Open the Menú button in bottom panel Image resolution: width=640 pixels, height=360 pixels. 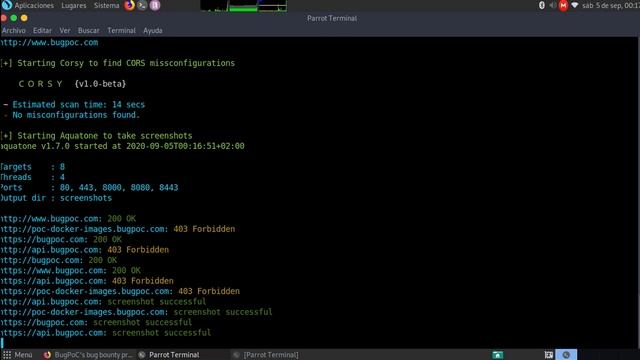point(18,355)
